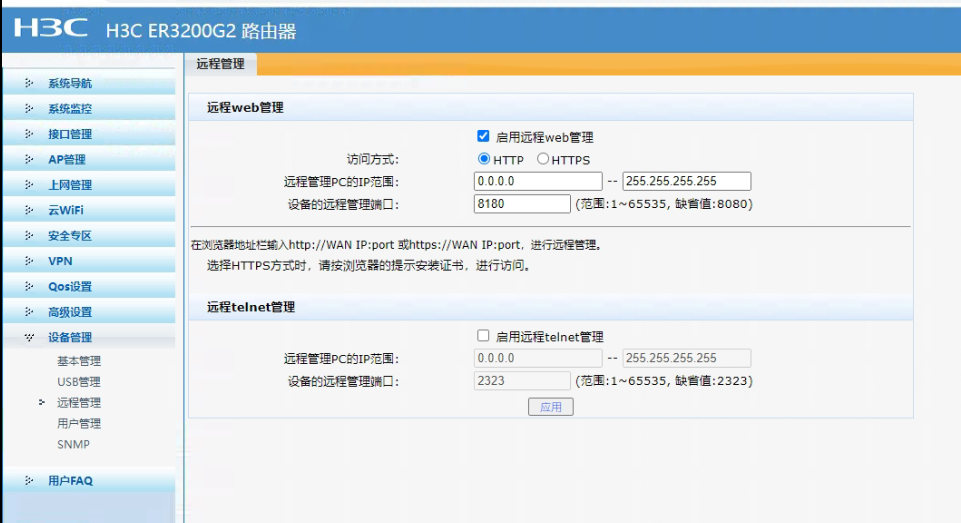Expand the 系统监控 menu arrow
This screenshot has width=961, height=523.
[29, 109]
